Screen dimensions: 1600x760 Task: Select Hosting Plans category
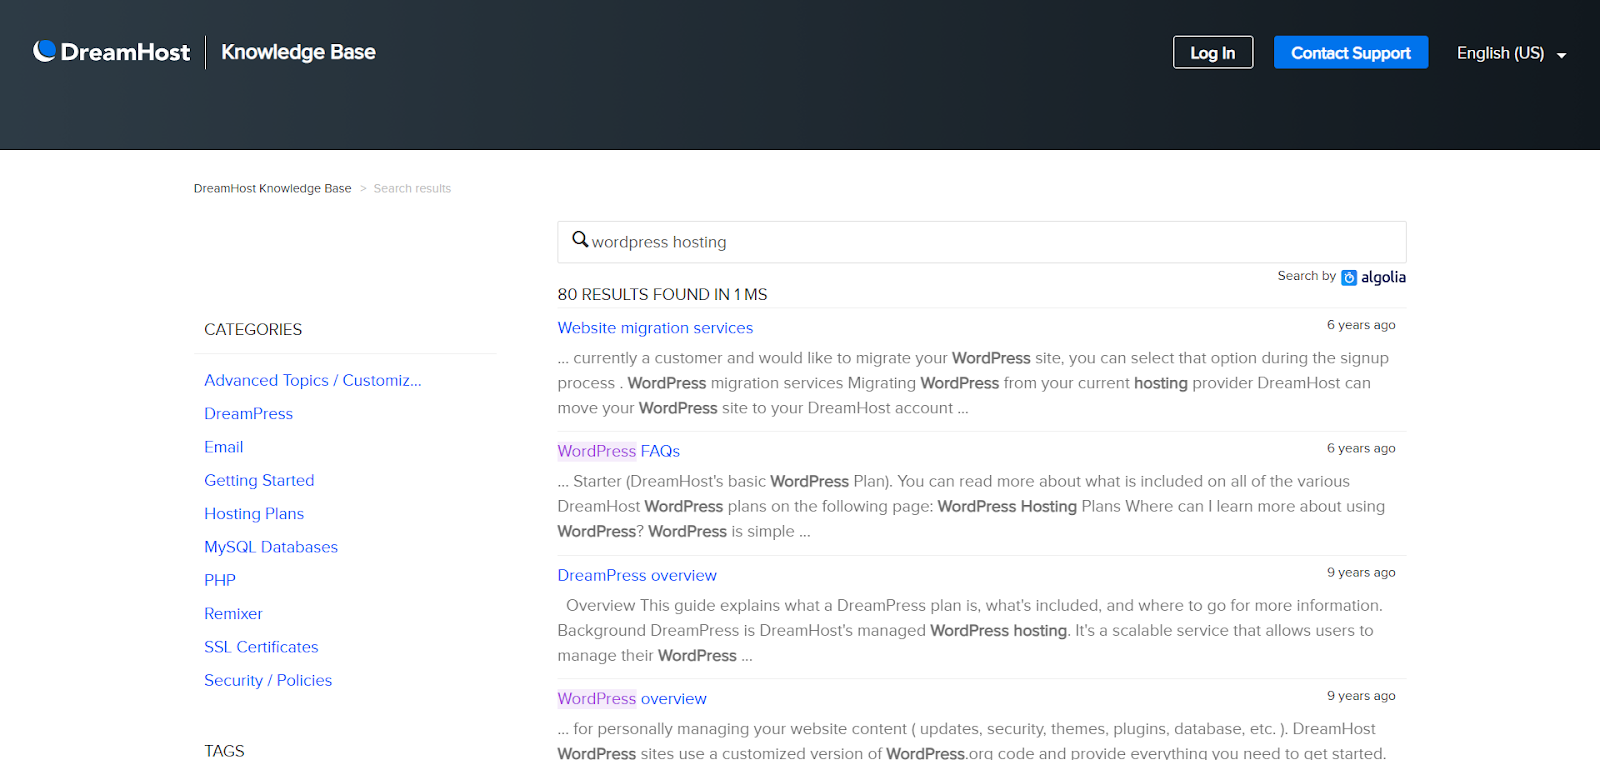(254, 513)
